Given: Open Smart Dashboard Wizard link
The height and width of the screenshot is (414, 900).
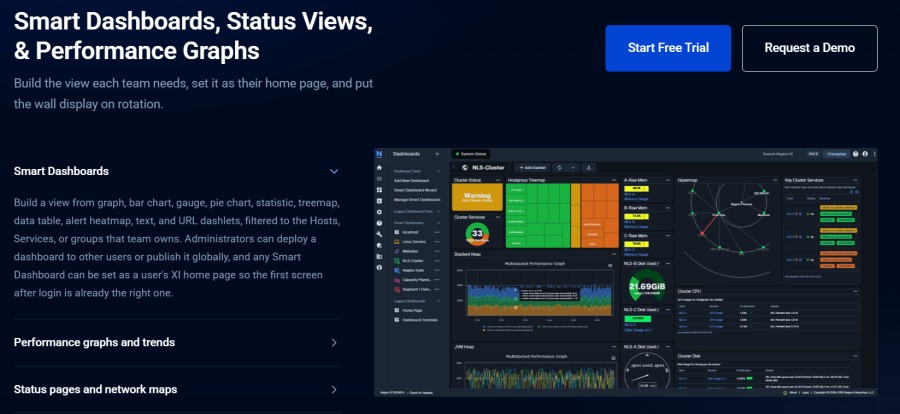Looking at the screenshot, I should [416, 190].
